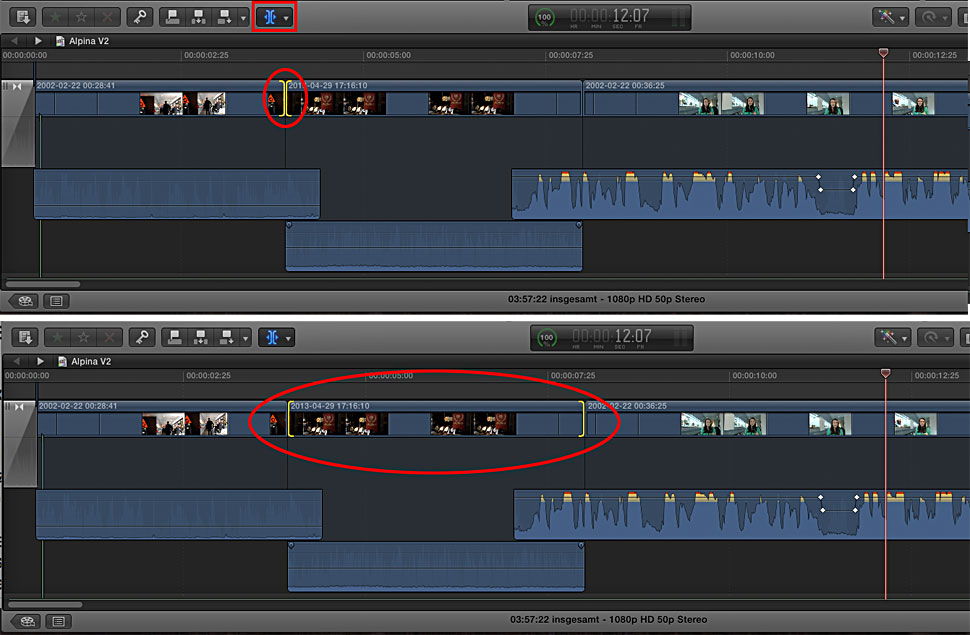Image resolution: width=970 pixels, height=635 pixels.
Task: Click the Enhancements magic wand, upper toolbar
Action: click(886, 17)
